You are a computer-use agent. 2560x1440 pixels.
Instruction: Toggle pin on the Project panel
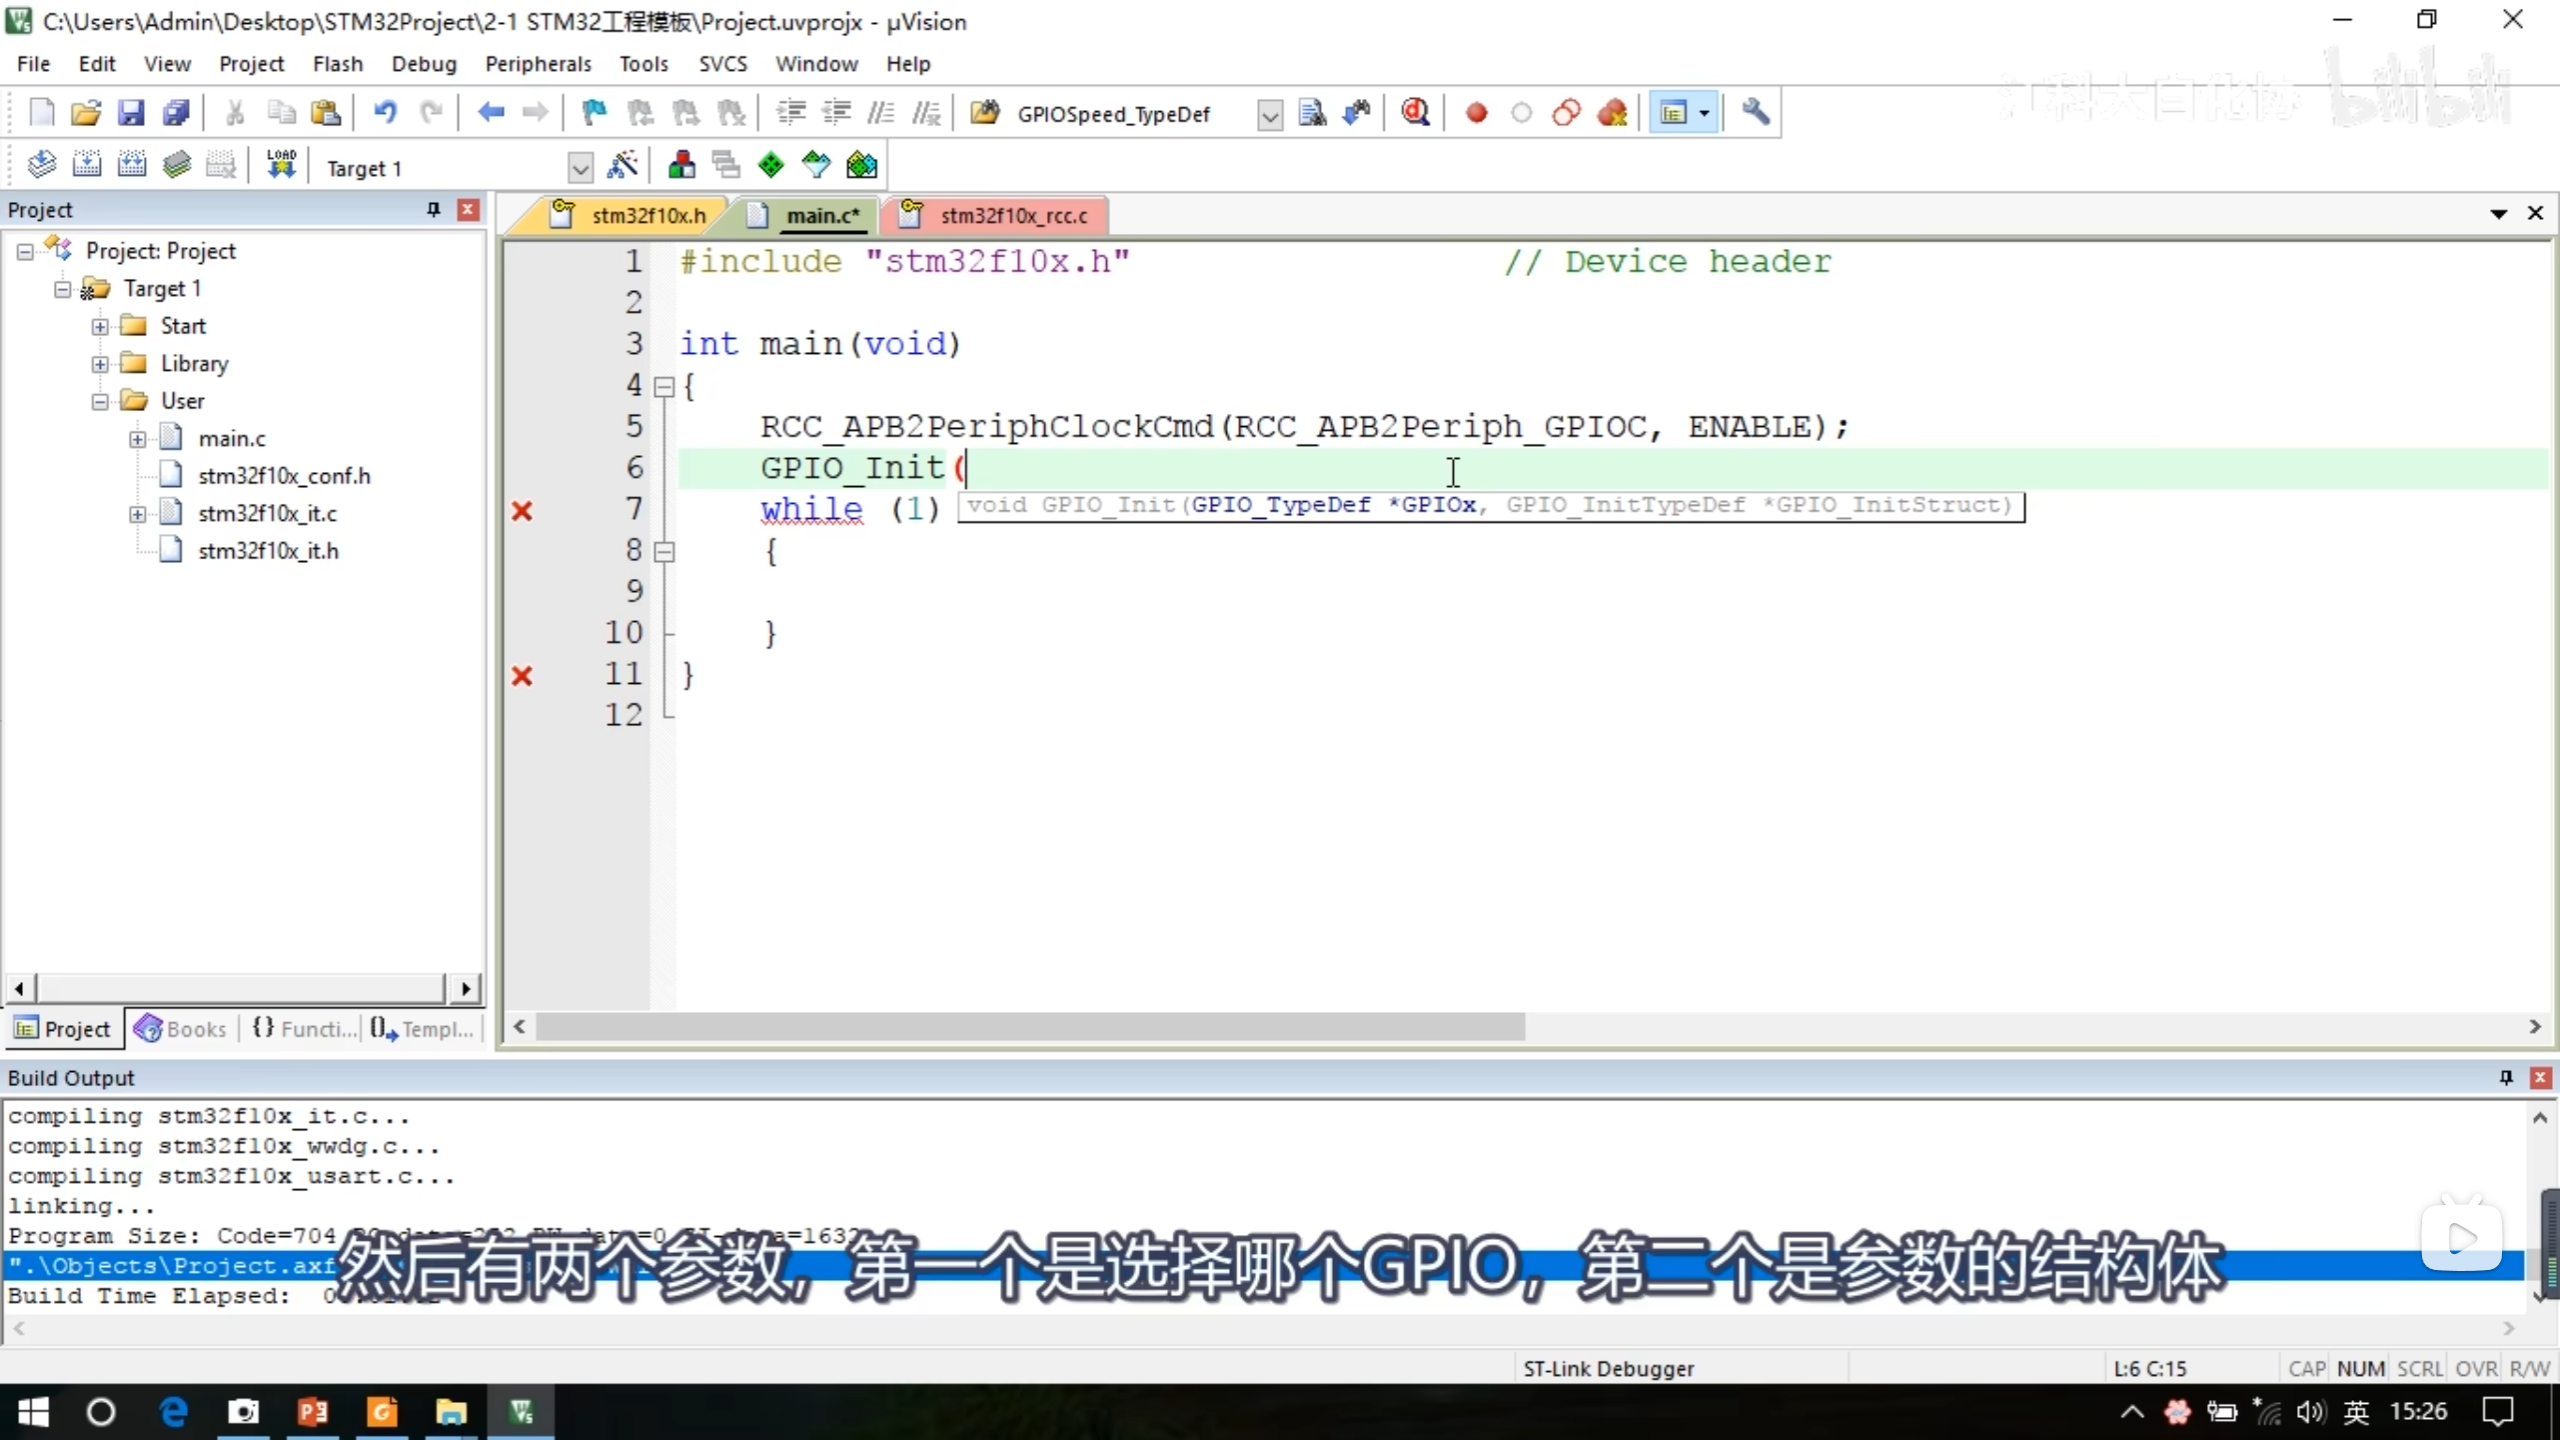click(x=433, y=209)
